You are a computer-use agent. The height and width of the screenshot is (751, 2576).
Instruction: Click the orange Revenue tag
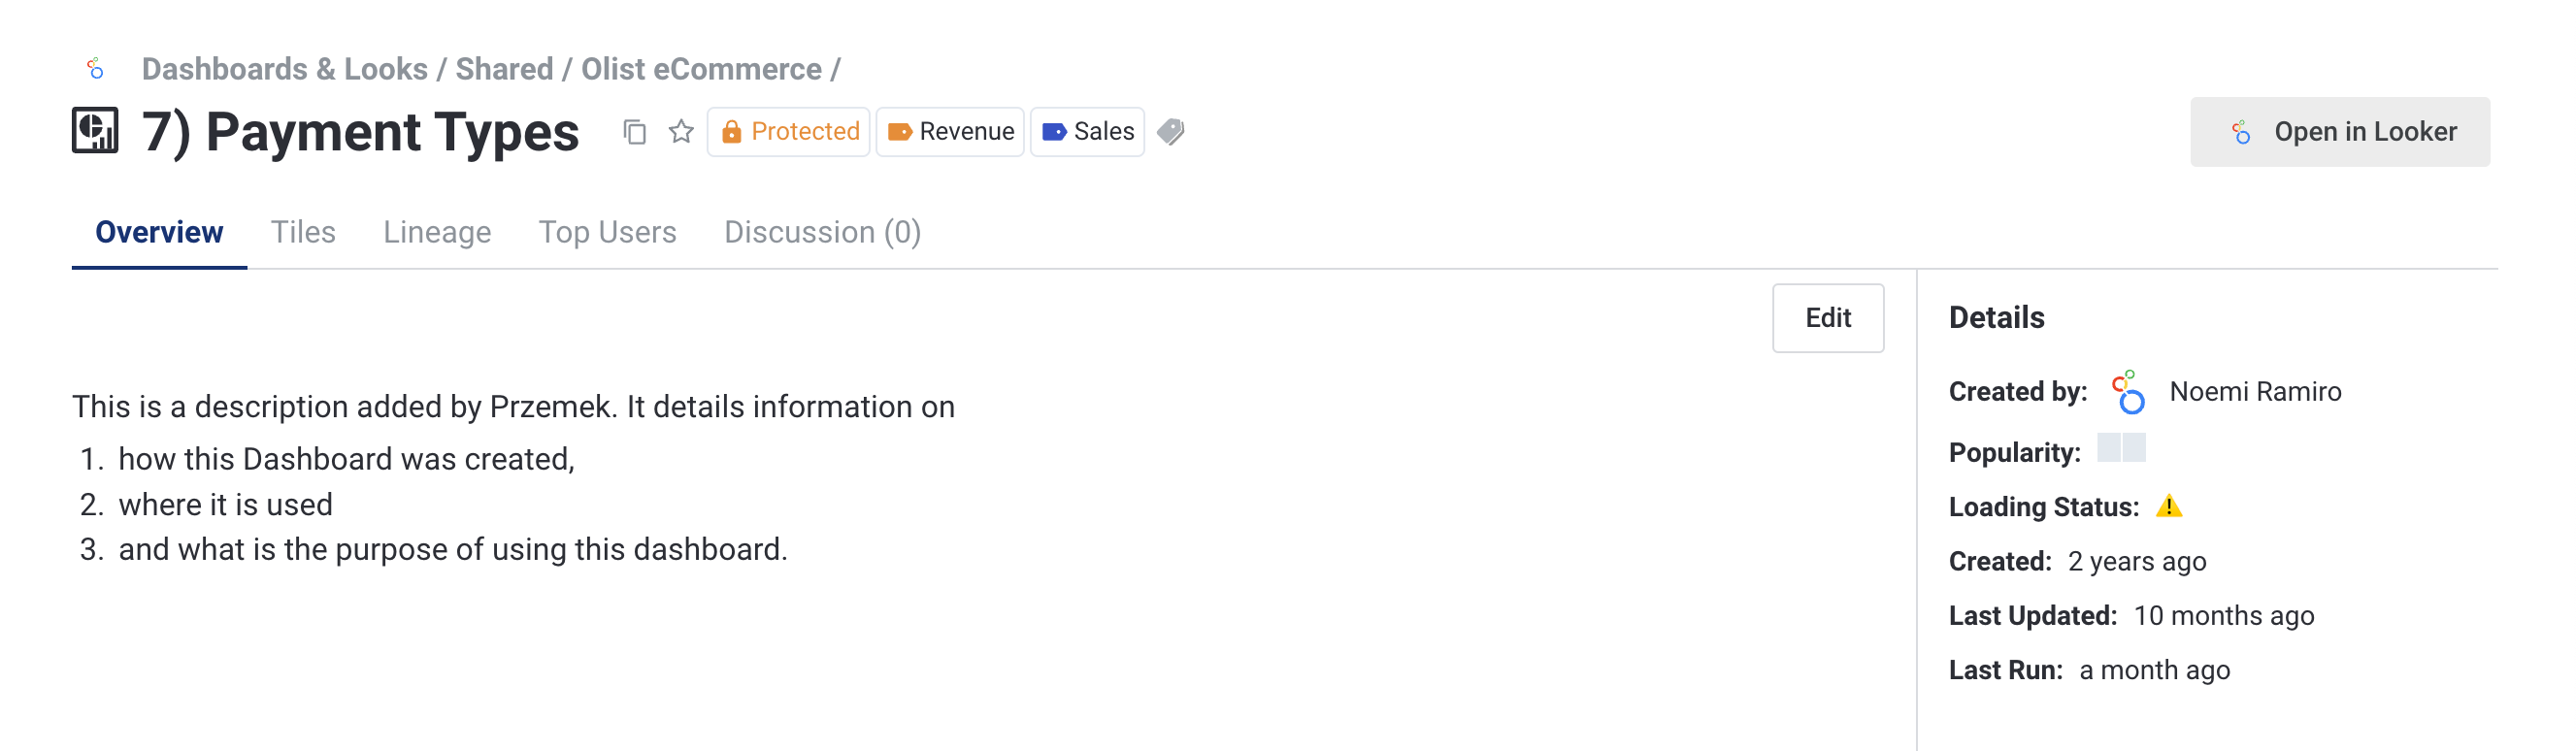pyautogui.click(x=950, y=132)
